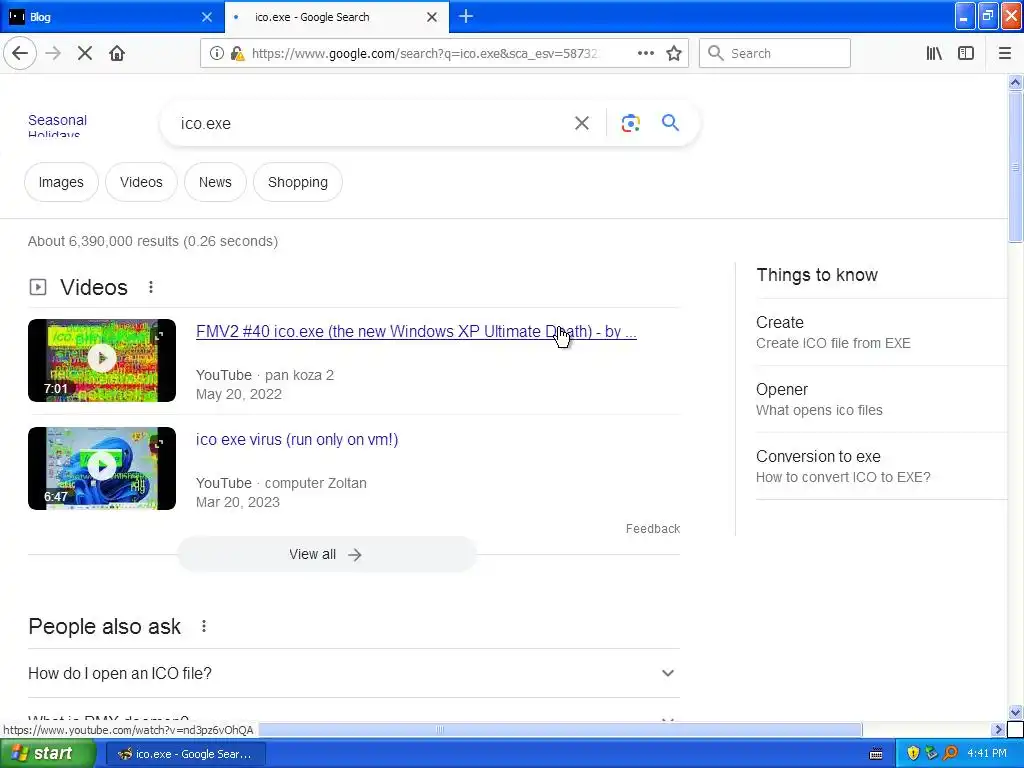This screenshot has width=1024, height=768.
Task: Open the Firefox hamburger menu
Action: coord(1004,53)
